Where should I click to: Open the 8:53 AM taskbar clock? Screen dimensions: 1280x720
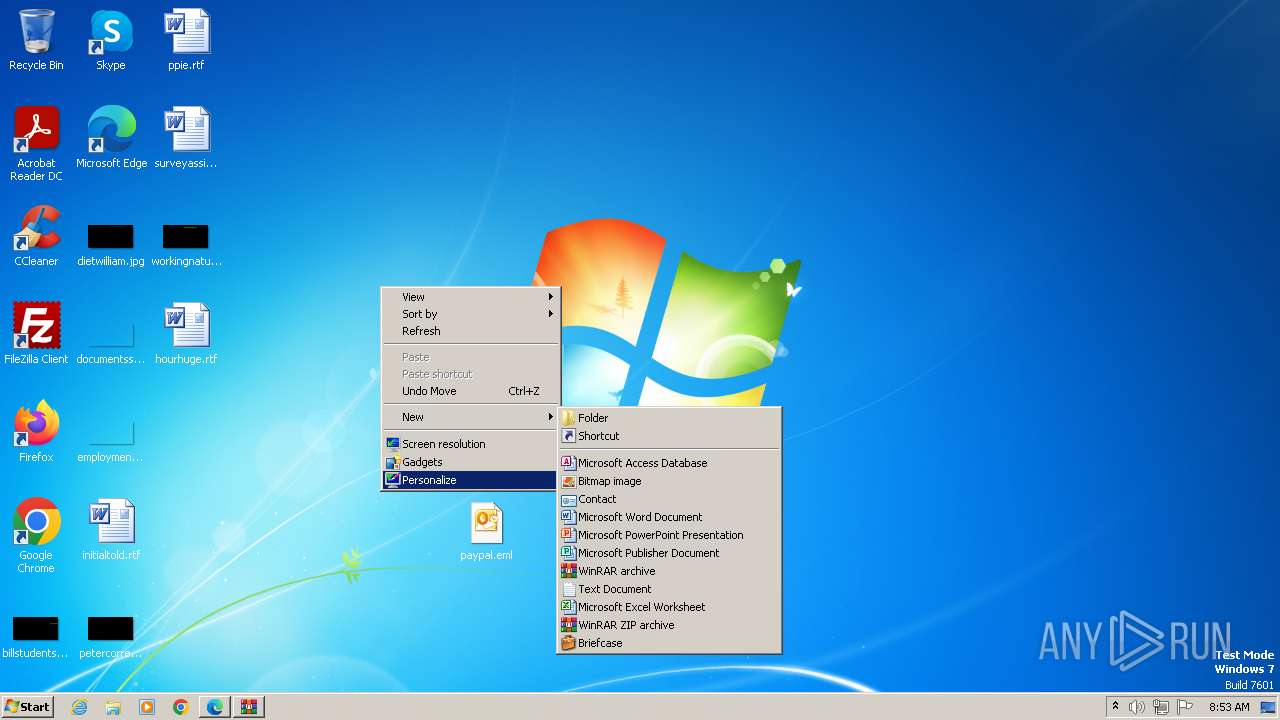tap(1229, 707)
